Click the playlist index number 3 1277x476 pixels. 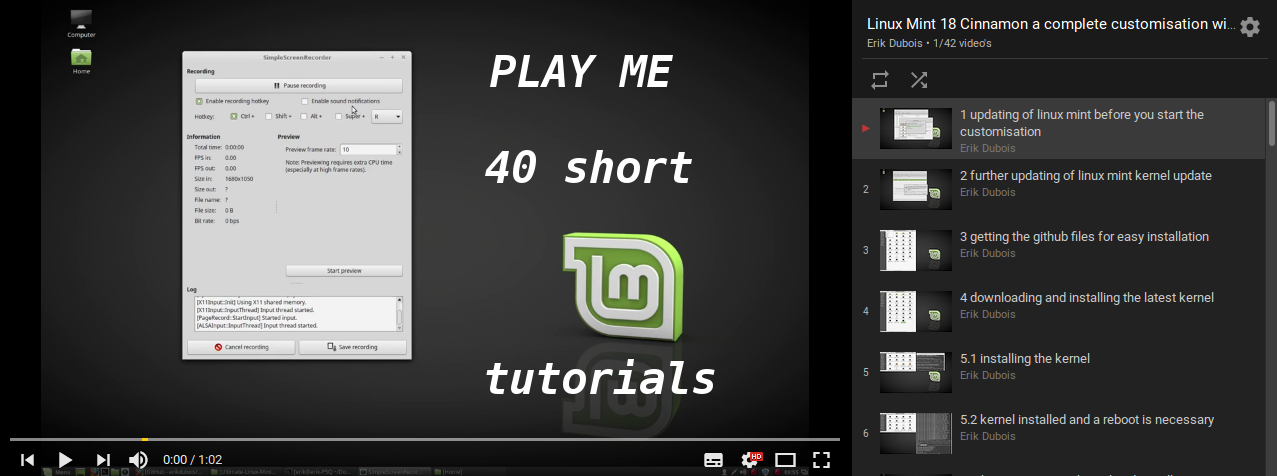point(866,250)
